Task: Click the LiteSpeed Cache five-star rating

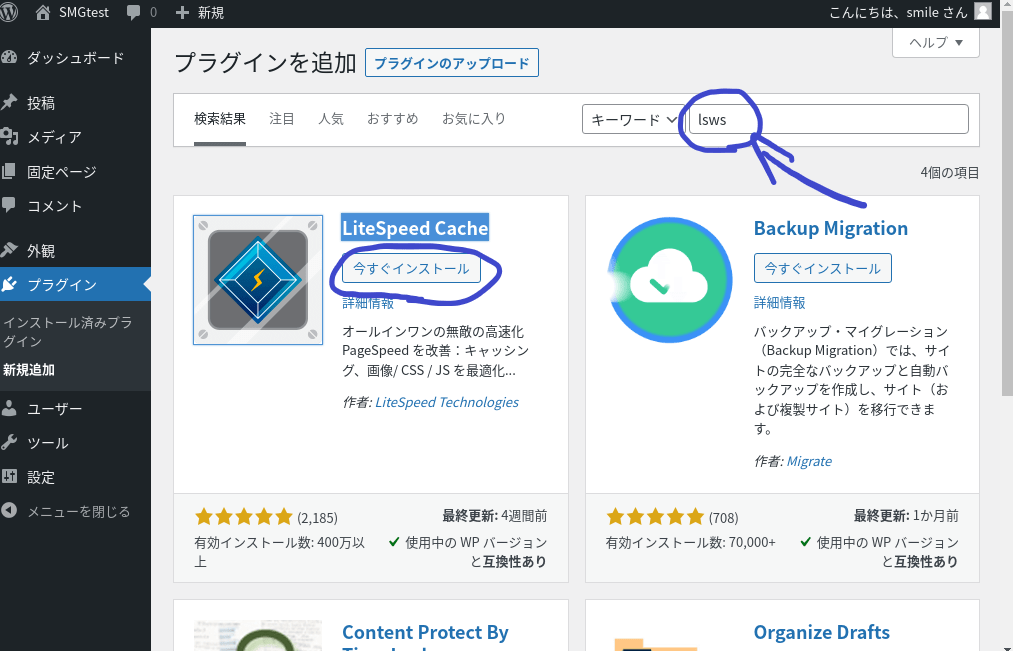Action: click(244, 517)
